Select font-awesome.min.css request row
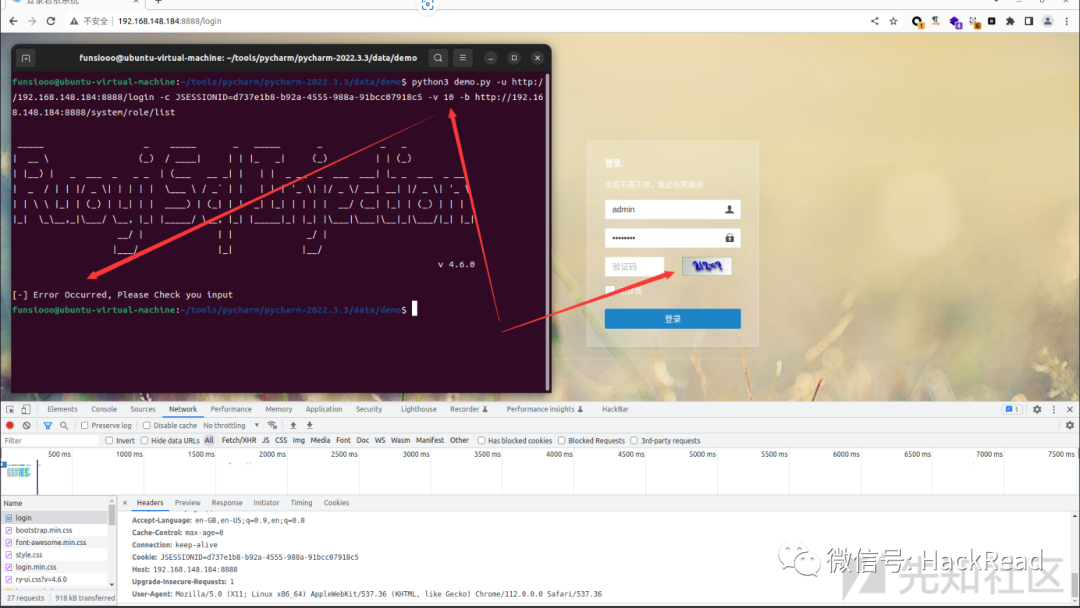 pyautogui.click(x=55, y=543)
